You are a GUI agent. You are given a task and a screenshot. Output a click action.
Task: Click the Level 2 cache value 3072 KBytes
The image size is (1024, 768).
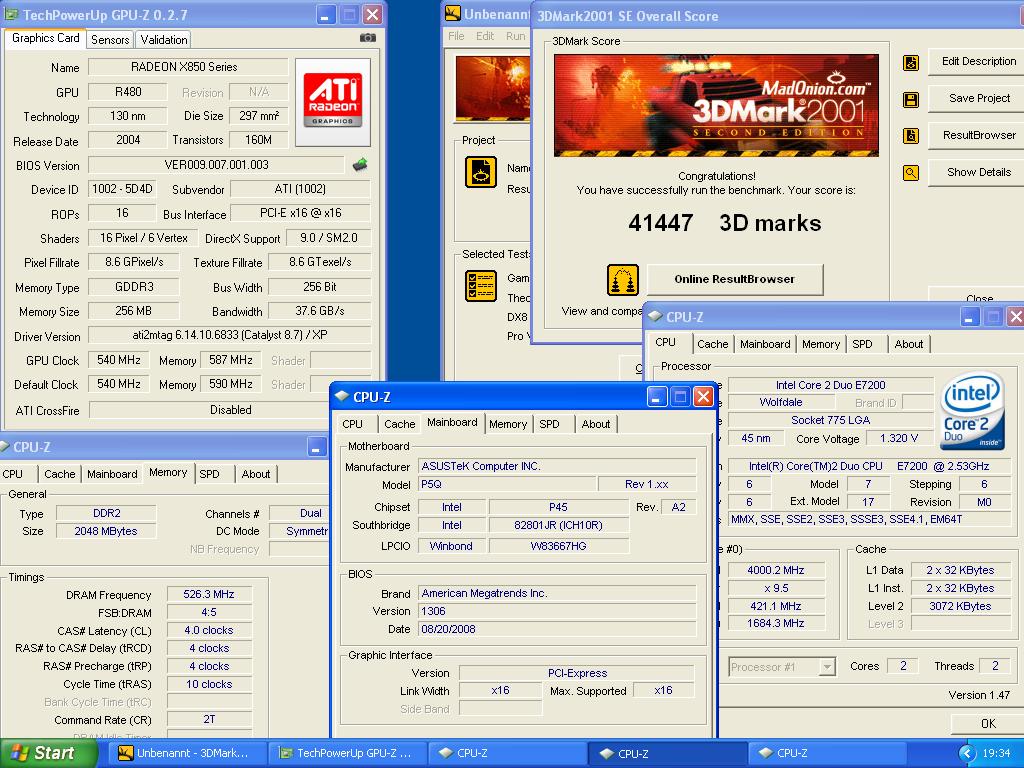(x=960, y=606)
